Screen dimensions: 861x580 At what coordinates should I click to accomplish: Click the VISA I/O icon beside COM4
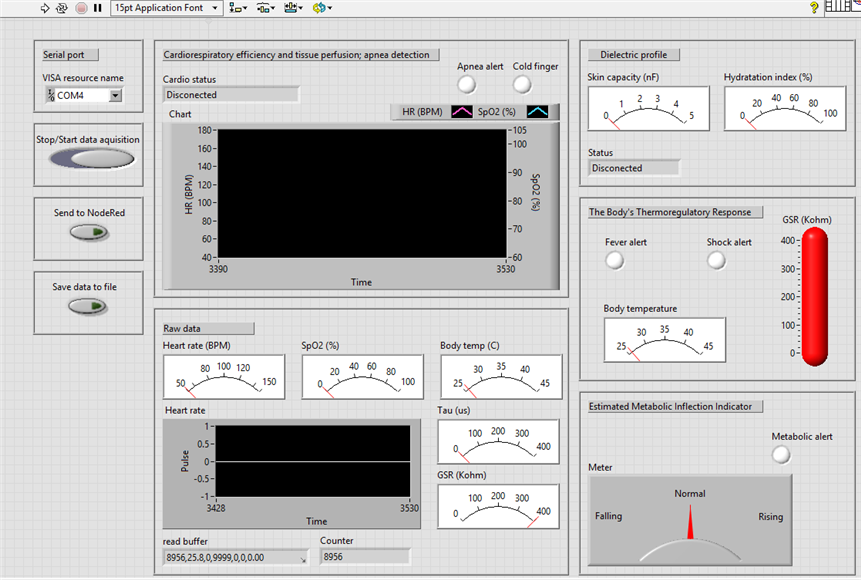coord(51,95)
